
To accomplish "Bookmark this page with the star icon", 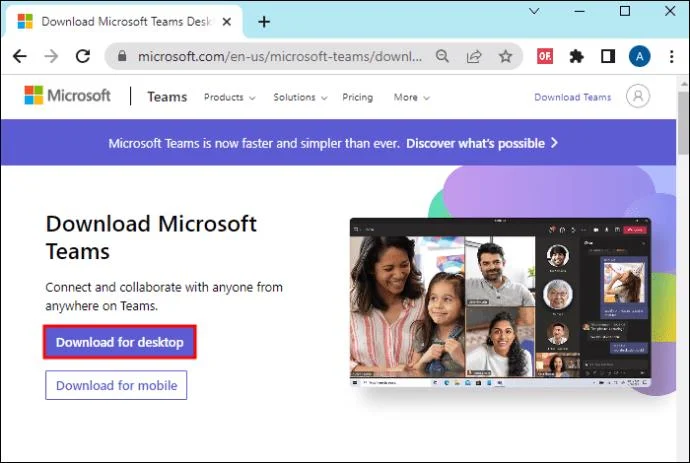I will [505, 56].
